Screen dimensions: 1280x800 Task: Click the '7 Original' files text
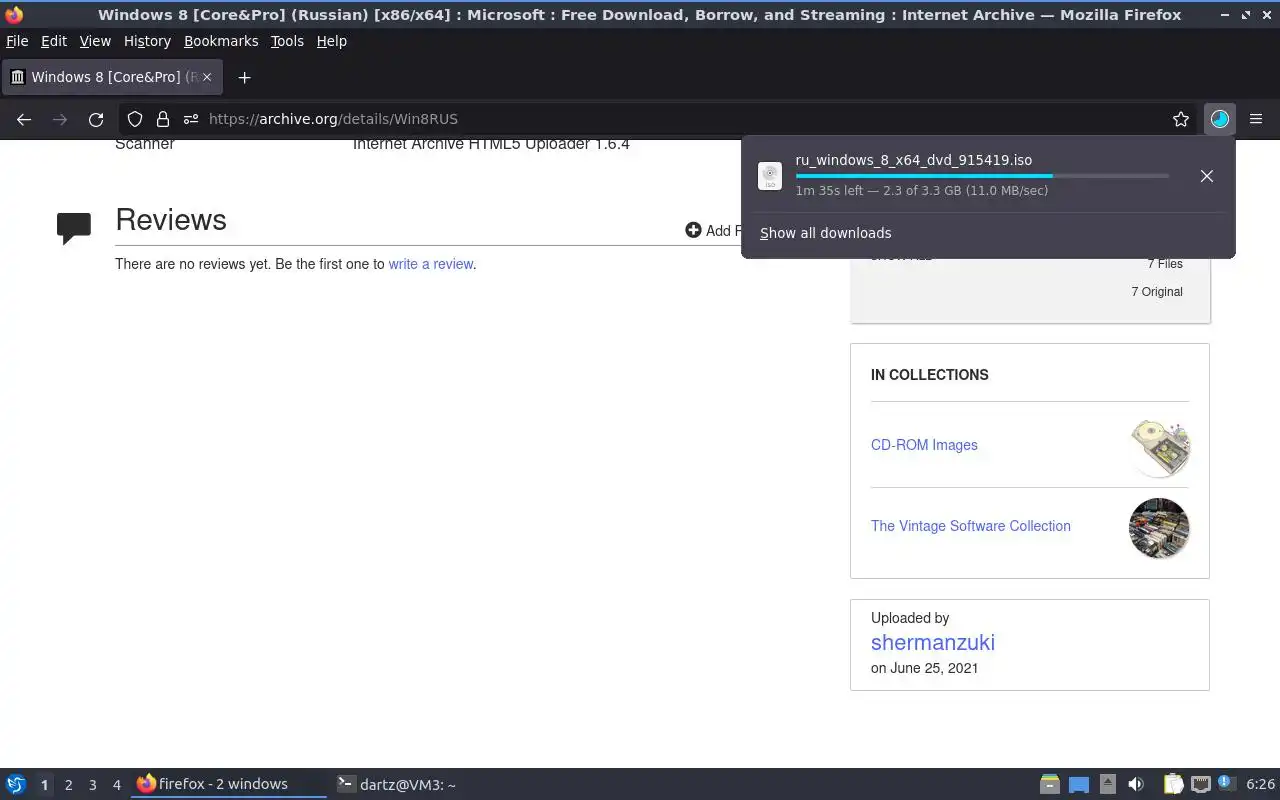coord(1157,292)
